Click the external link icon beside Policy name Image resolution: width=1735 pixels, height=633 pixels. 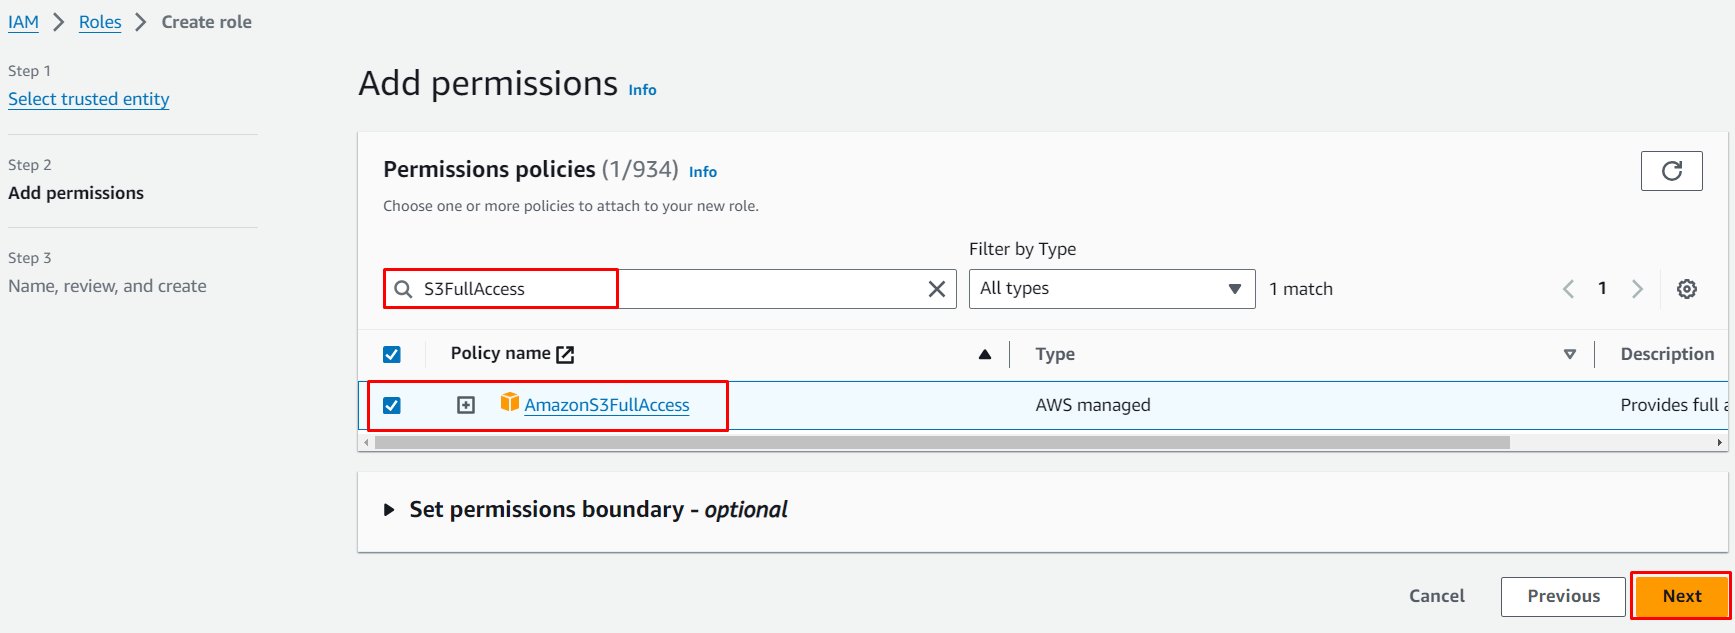(x=565, y=354)
